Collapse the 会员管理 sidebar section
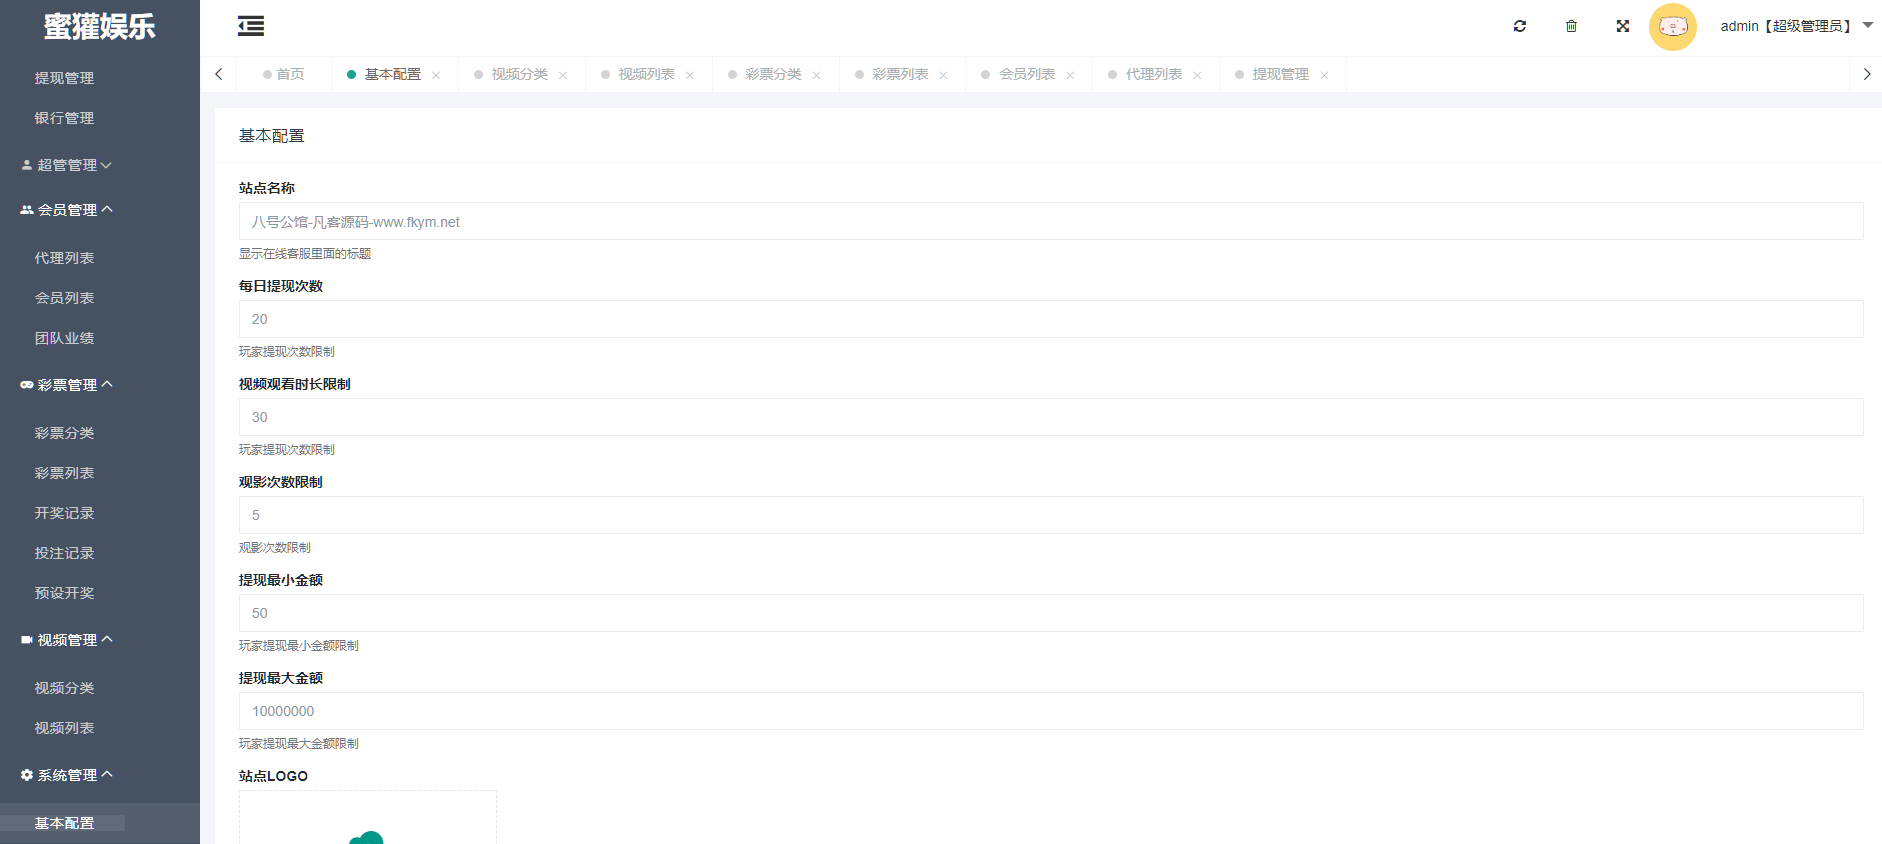This screenshot has height=844, width=1882. (x=67, y=210)
